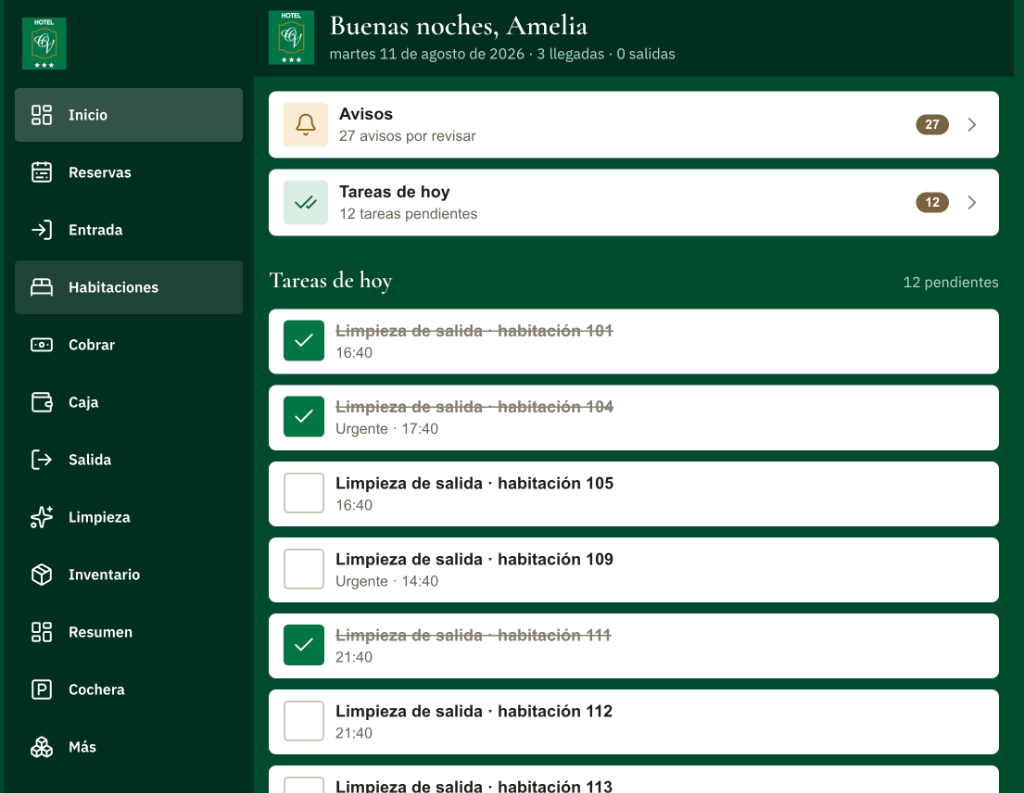Mark habitación 105 cleaning as done
Image resolution: width=1024 pixels, height=793 pixels.
(304, 493)
